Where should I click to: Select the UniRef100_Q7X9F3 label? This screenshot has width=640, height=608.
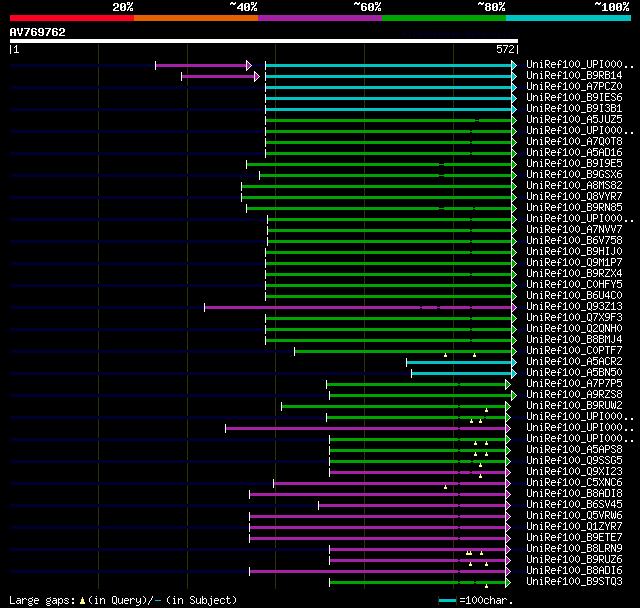tap(574, 318)
